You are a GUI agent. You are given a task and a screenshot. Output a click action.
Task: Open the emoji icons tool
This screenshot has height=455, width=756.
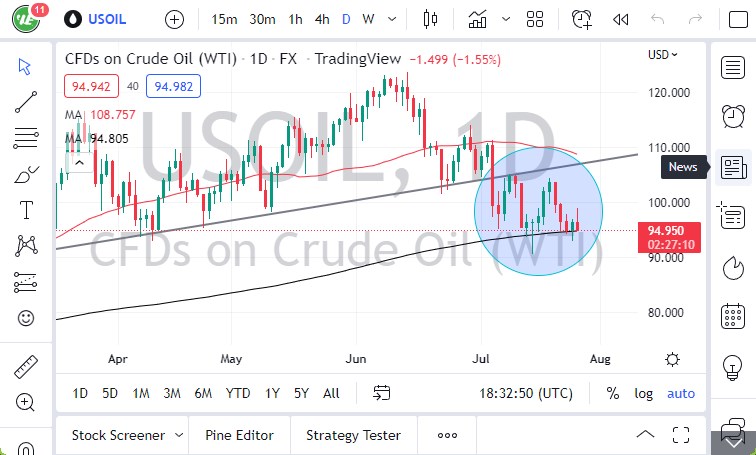(27, 318)
